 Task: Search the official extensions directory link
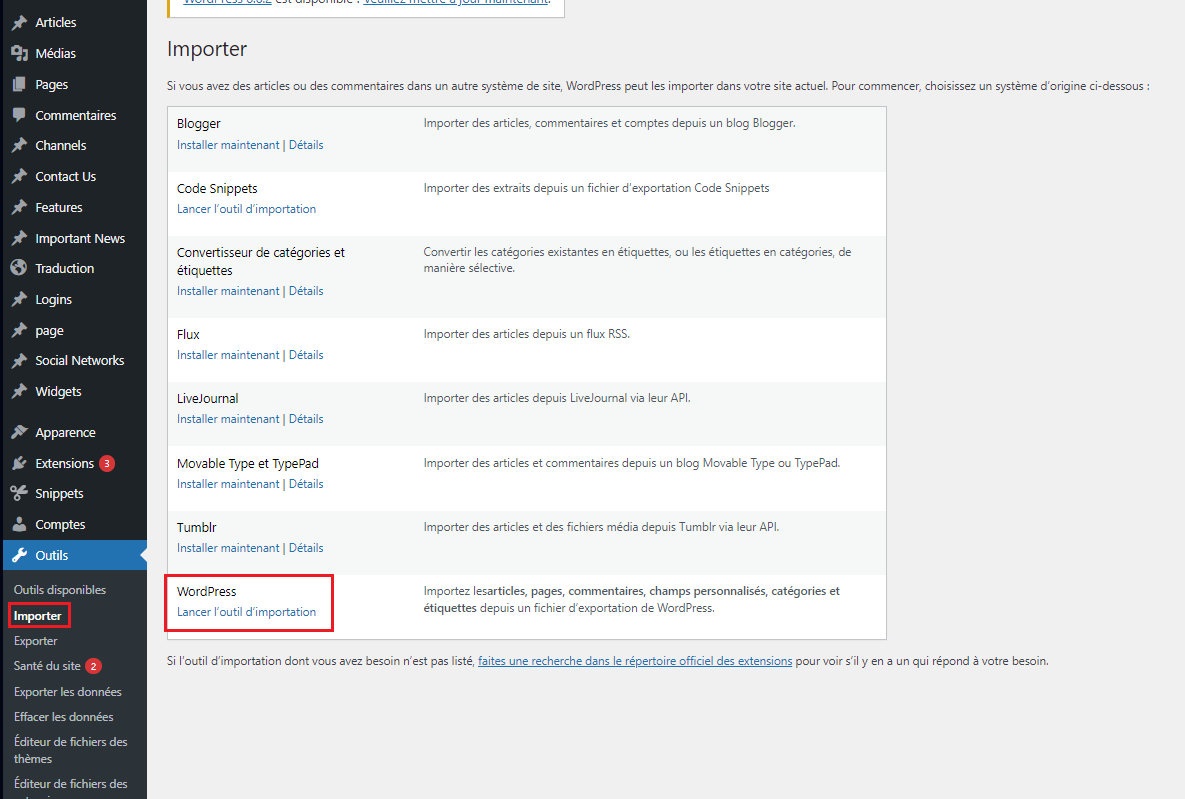point(635,661)
